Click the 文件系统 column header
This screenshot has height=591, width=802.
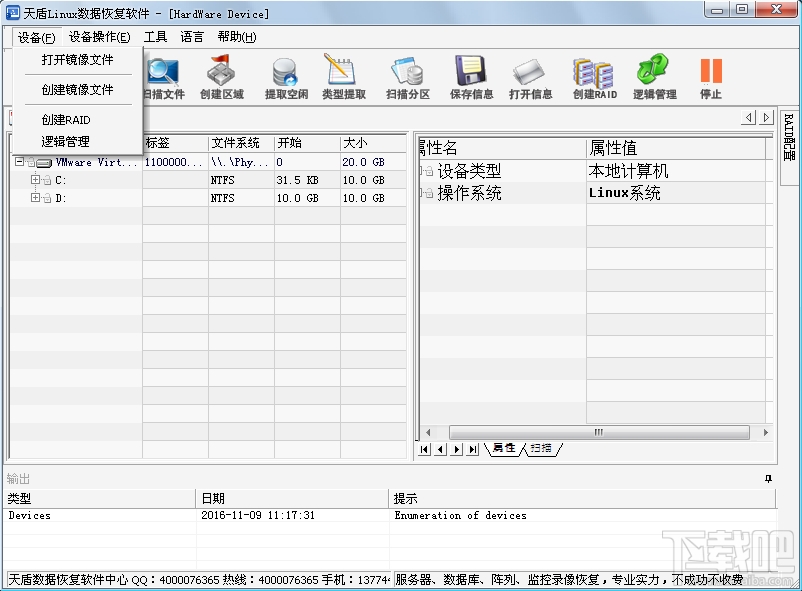(241, 143)
